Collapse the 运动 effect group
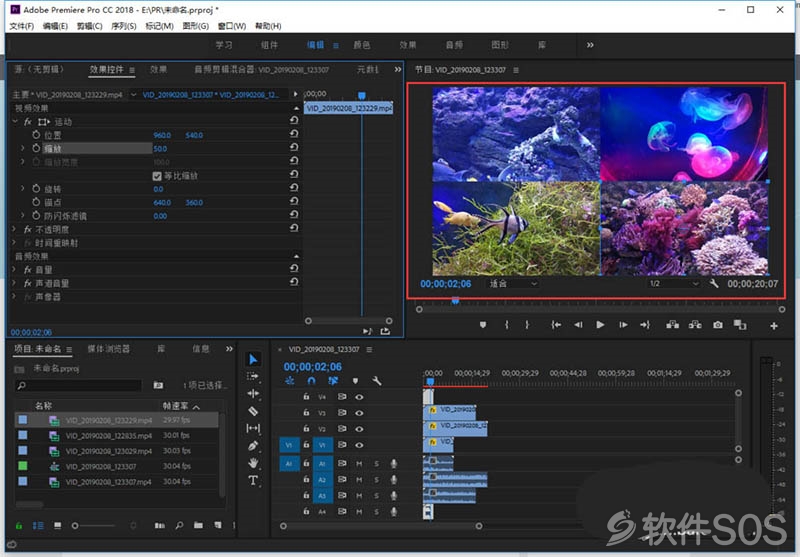Image resolution: width=800 pixels, height=557 pixels. (15, 121)
